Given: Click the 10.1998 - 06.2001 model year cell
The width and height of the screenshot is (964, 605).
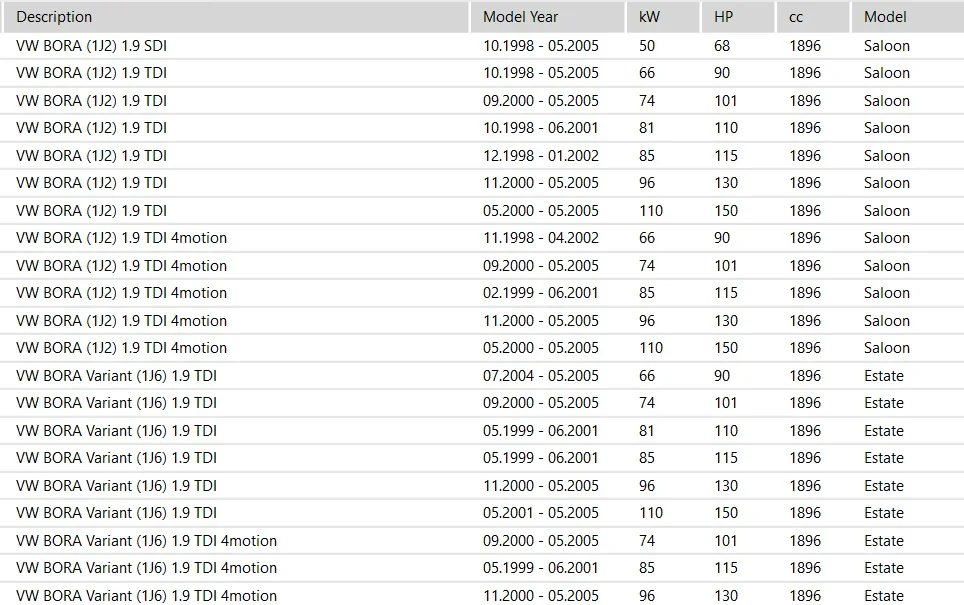Looking at the screenshot, I should point(540,128).
